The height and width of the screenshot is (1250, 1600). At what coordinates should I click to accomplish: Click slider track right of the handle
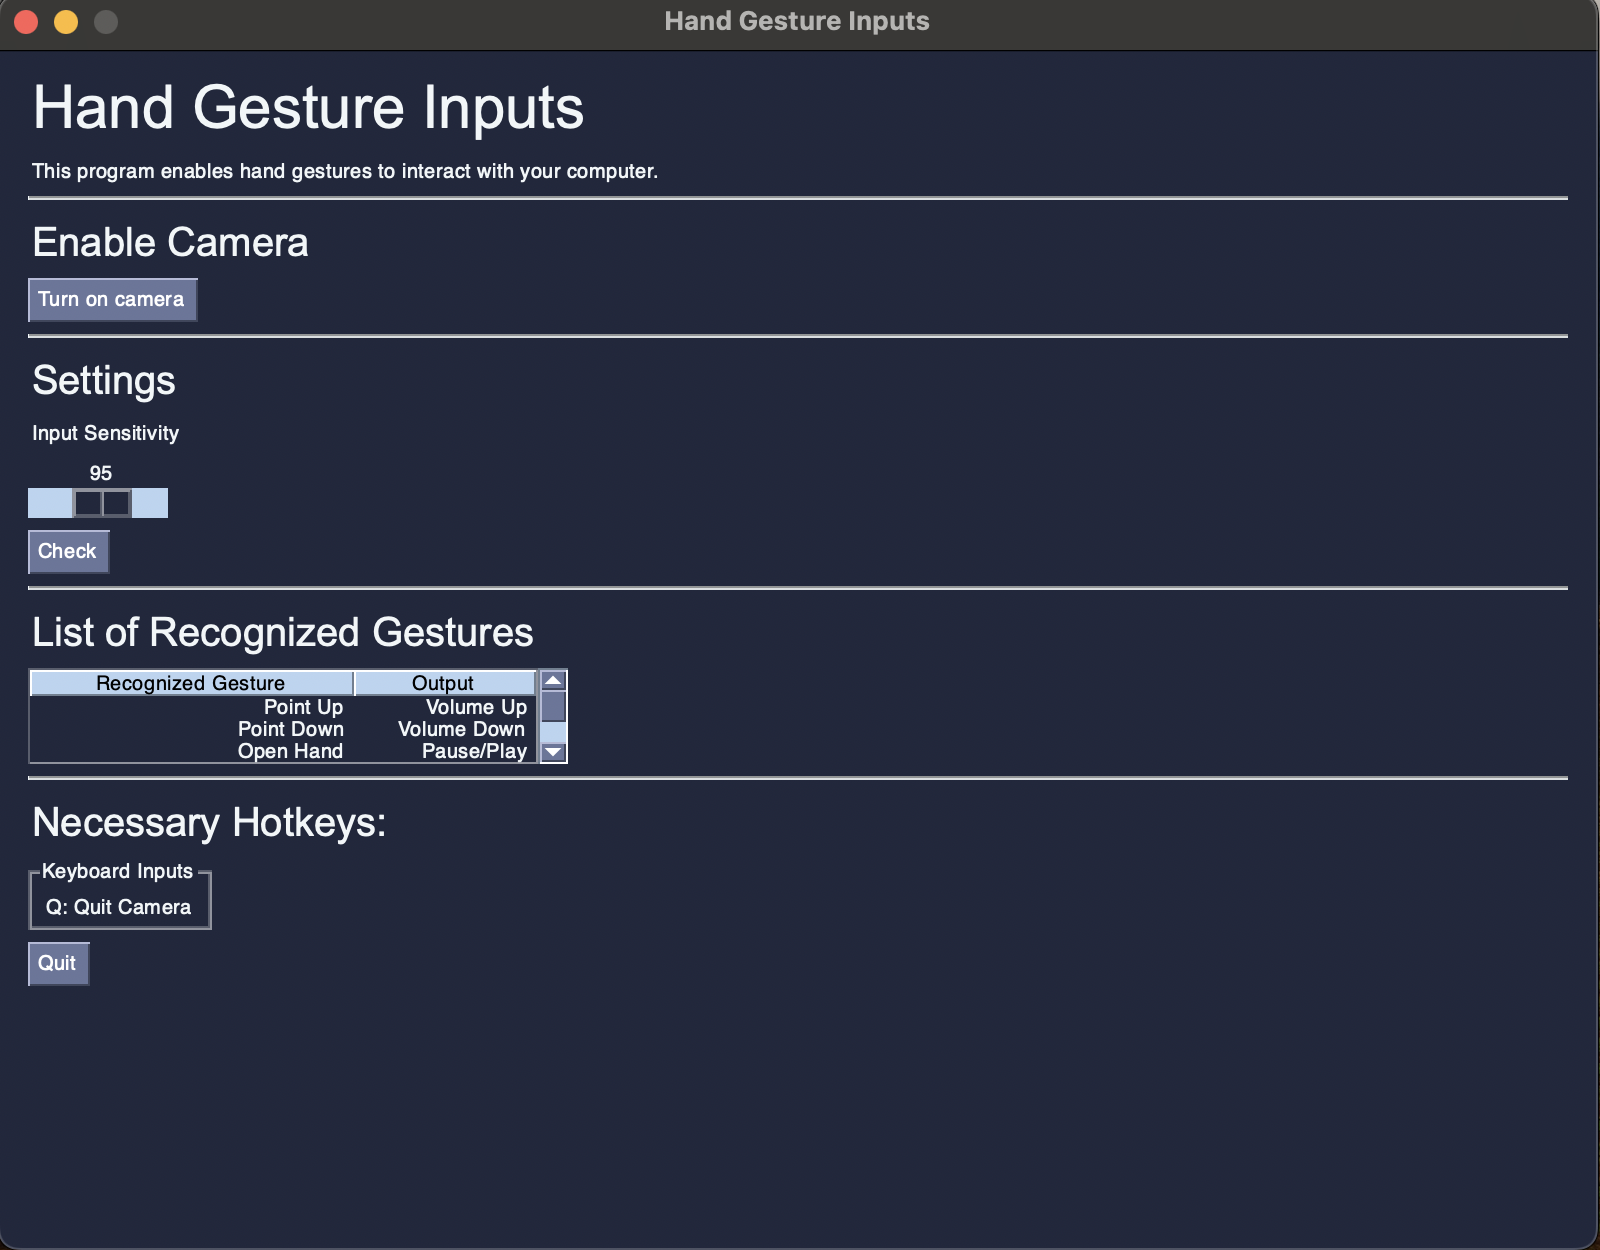pyautogui.click(x=150, y=503)
